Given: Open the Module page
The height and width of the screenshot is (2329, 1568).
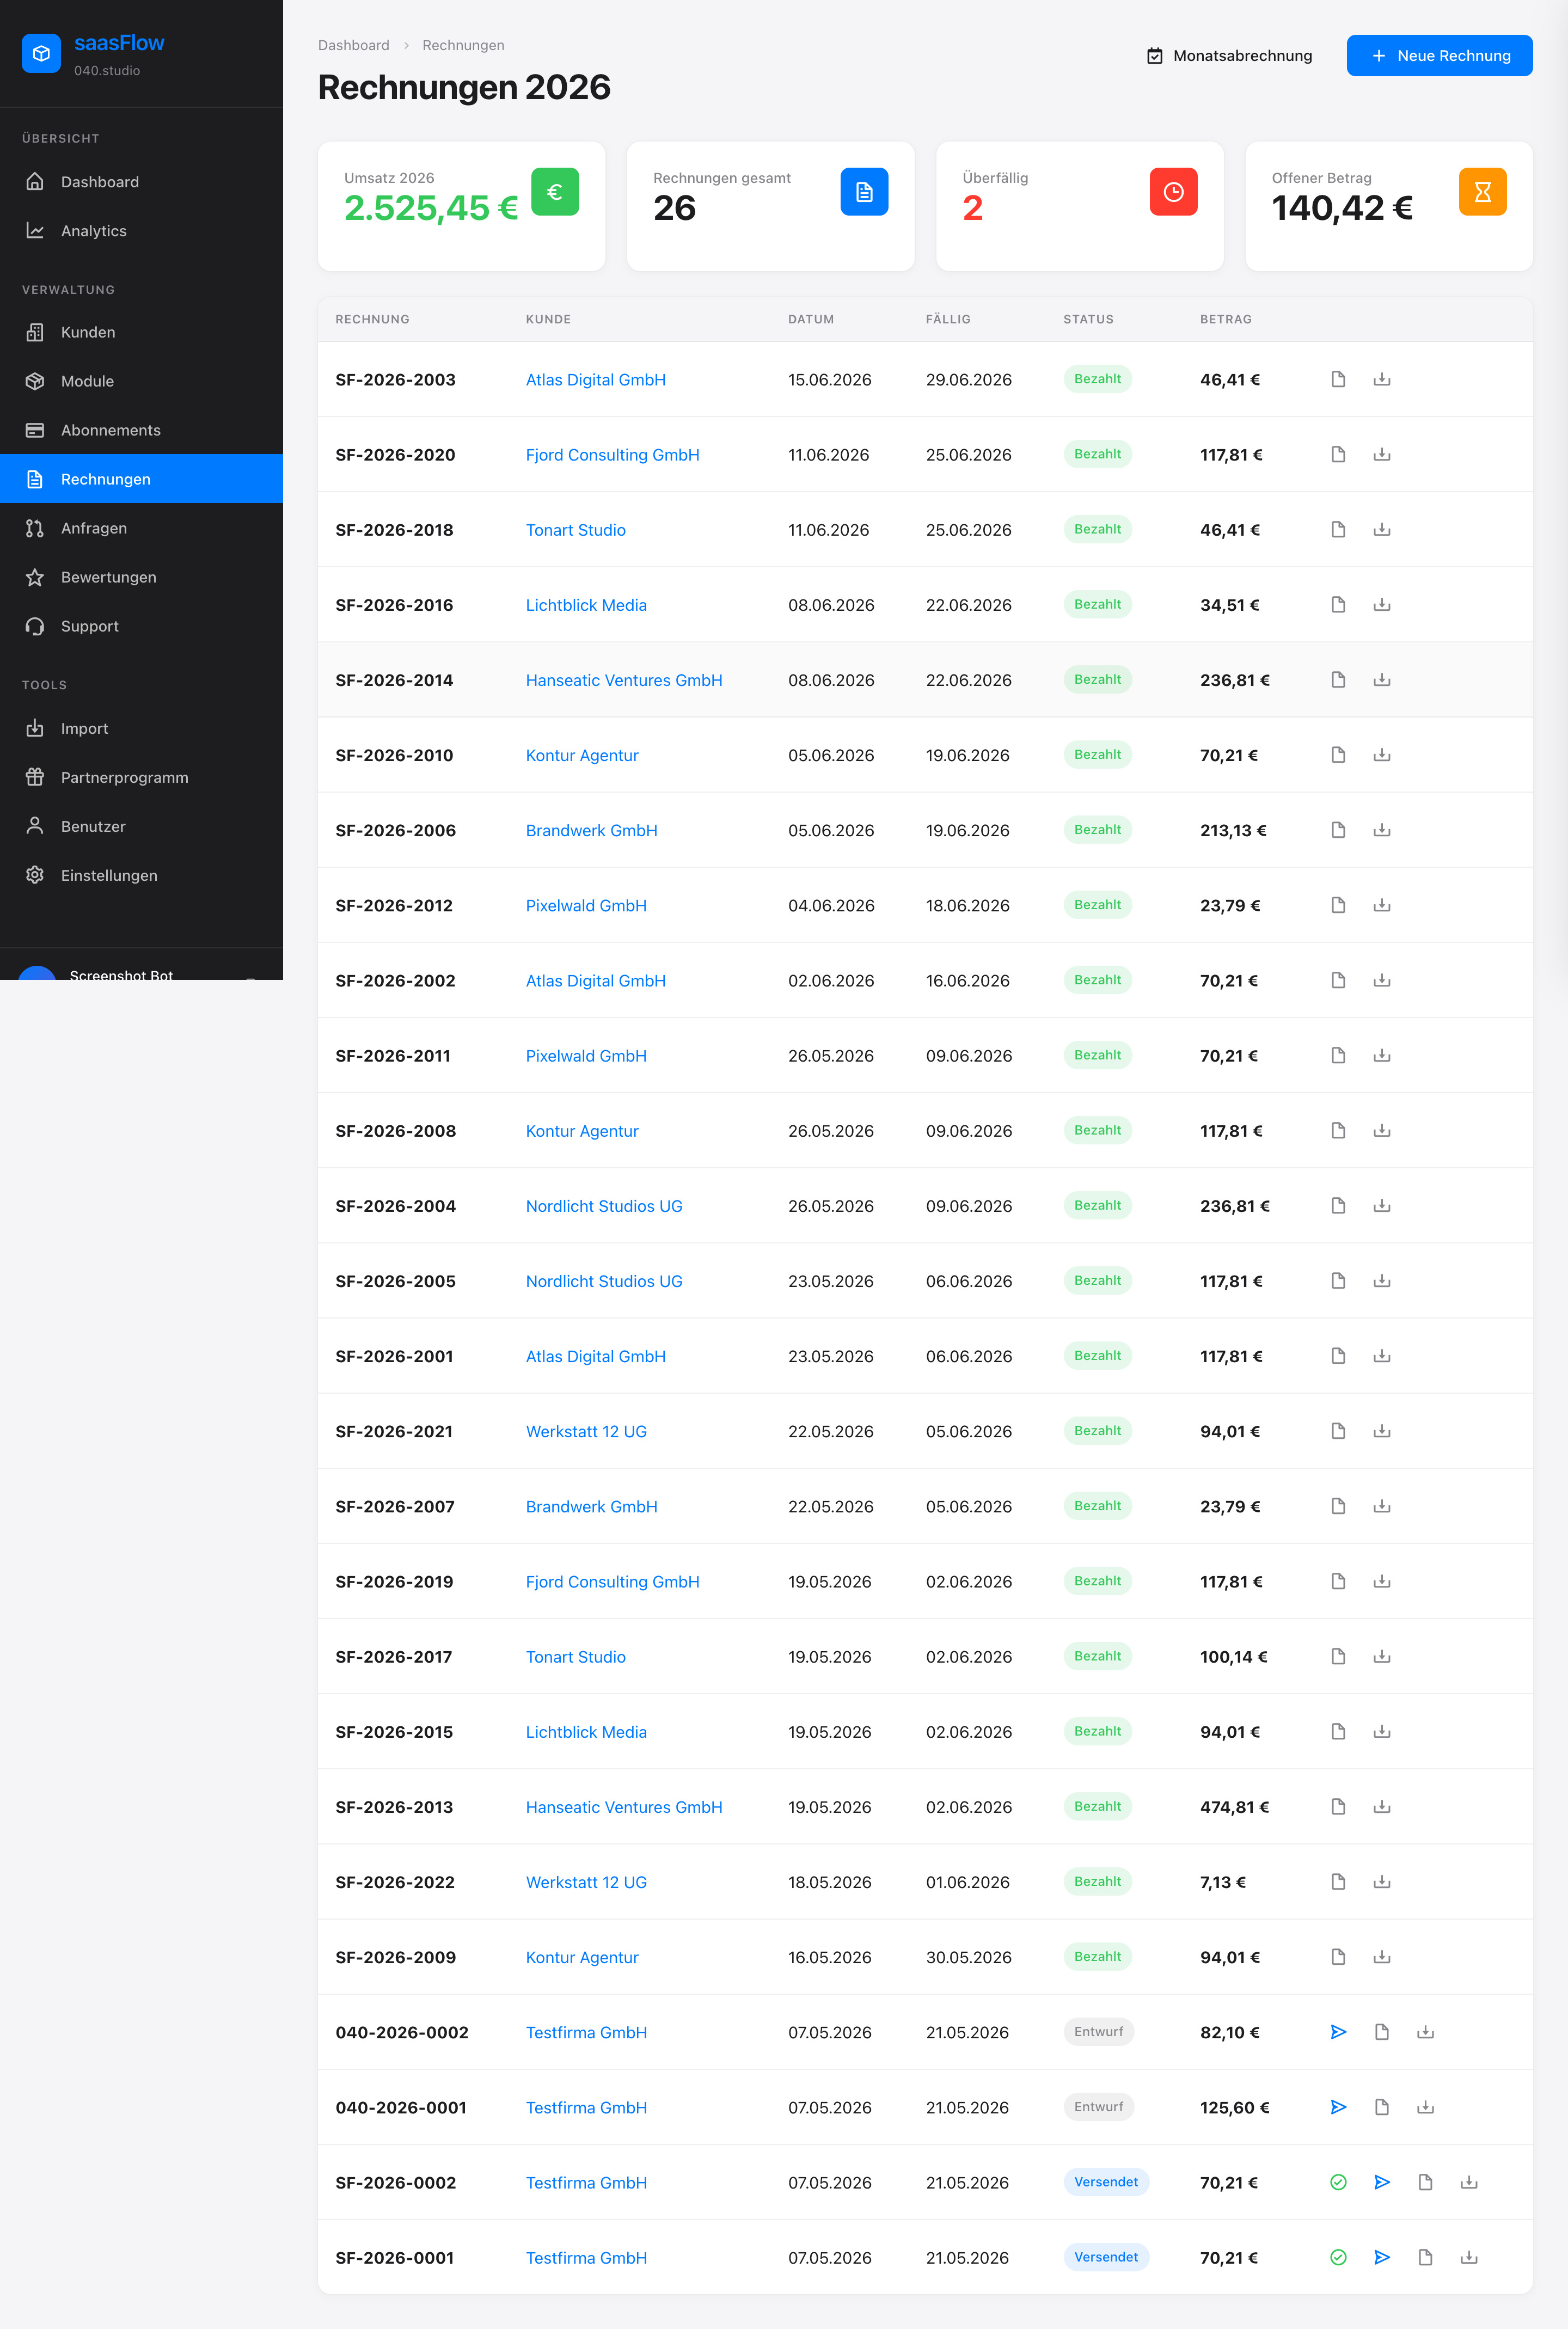Looking at the screenshot, I should pos(141,381).
